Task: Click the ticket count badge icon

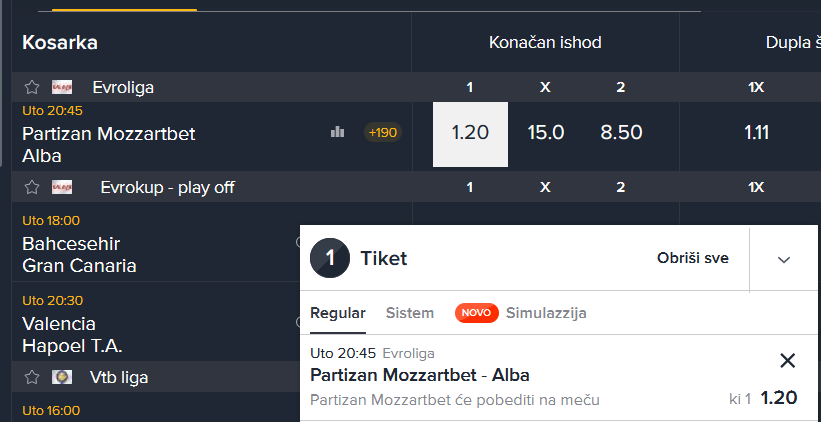Action: point(330,258)
